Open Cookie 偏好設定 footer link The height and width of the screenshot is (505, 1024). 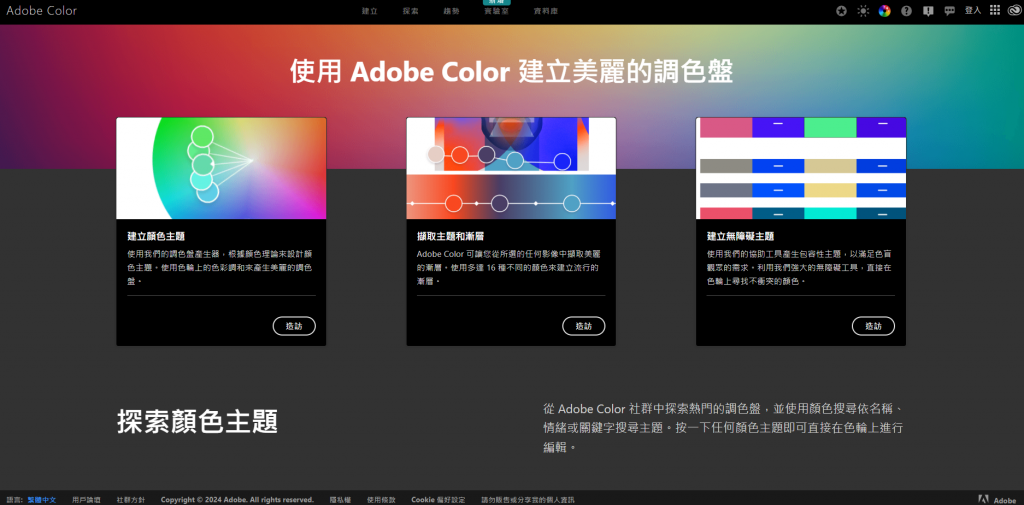(x=438, y=500)
